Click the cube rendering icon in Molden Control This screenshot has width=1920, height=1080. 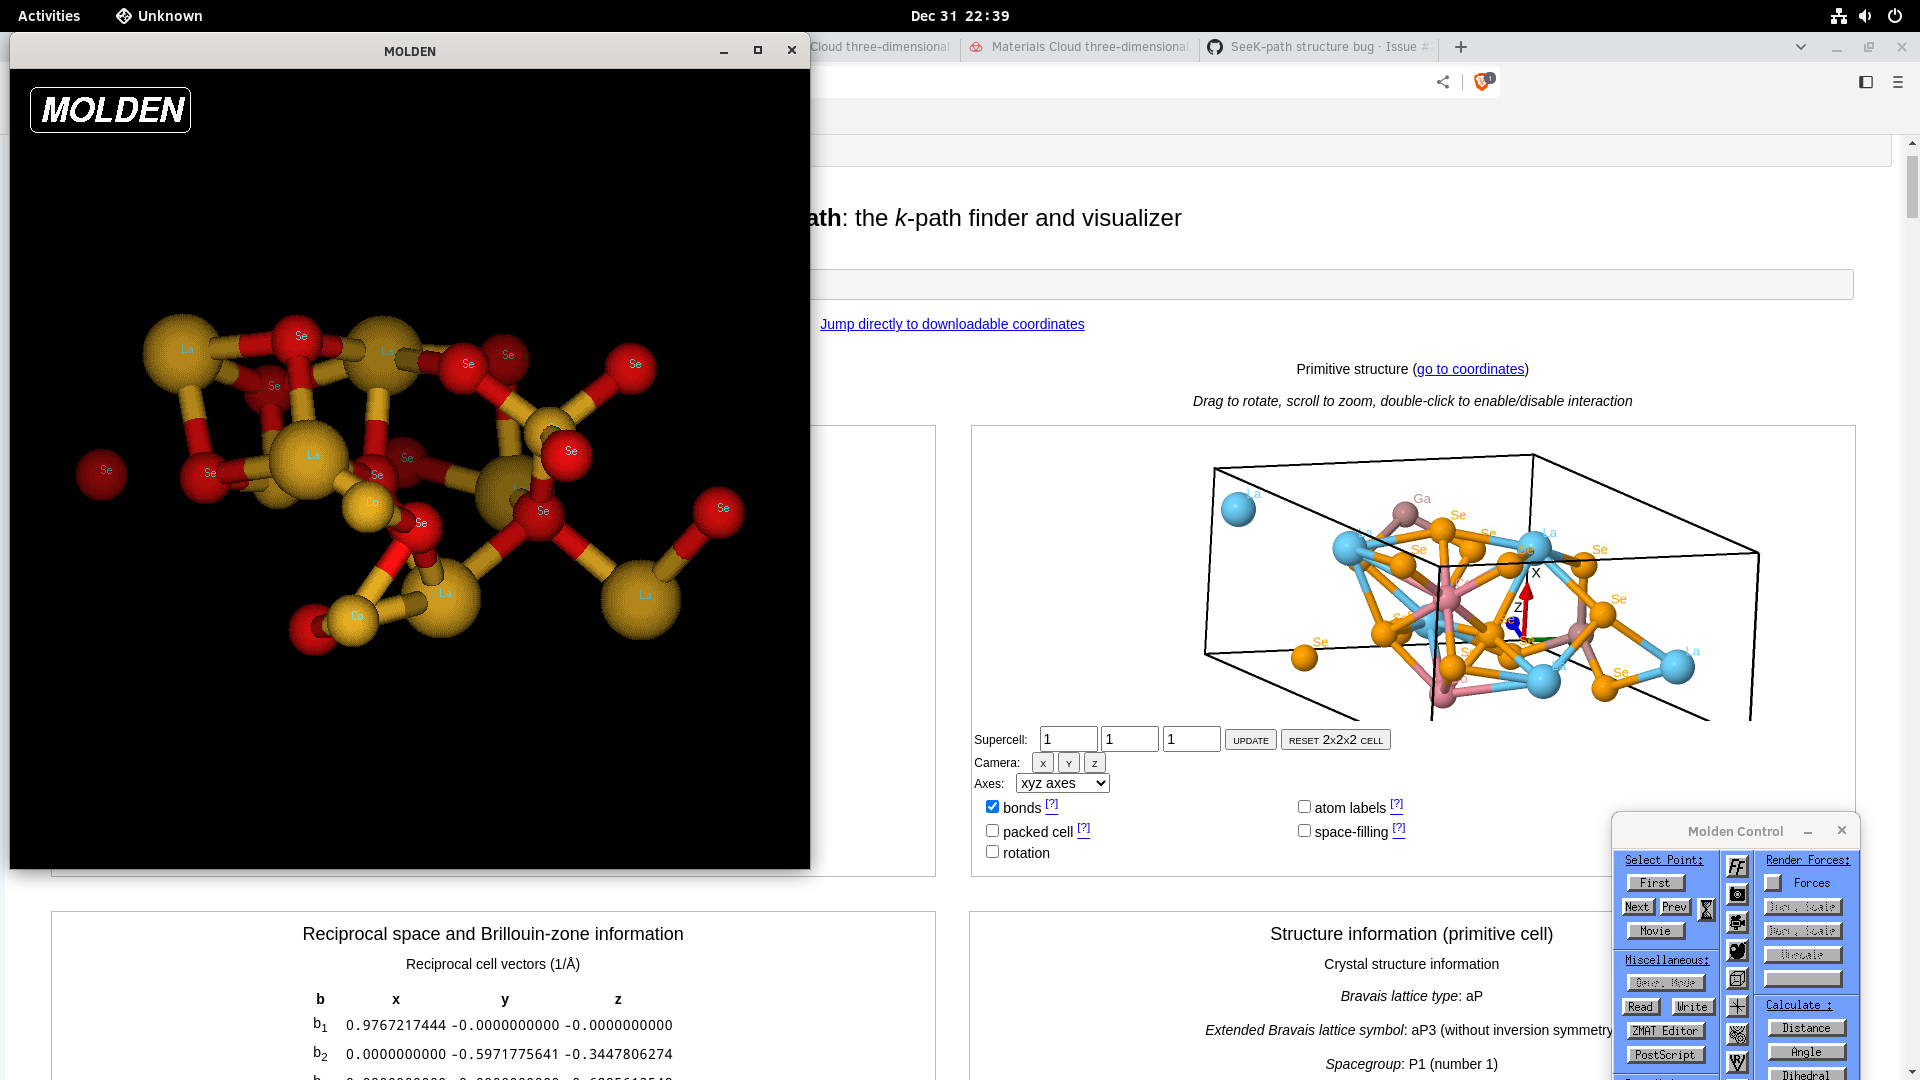[1737, 978]
